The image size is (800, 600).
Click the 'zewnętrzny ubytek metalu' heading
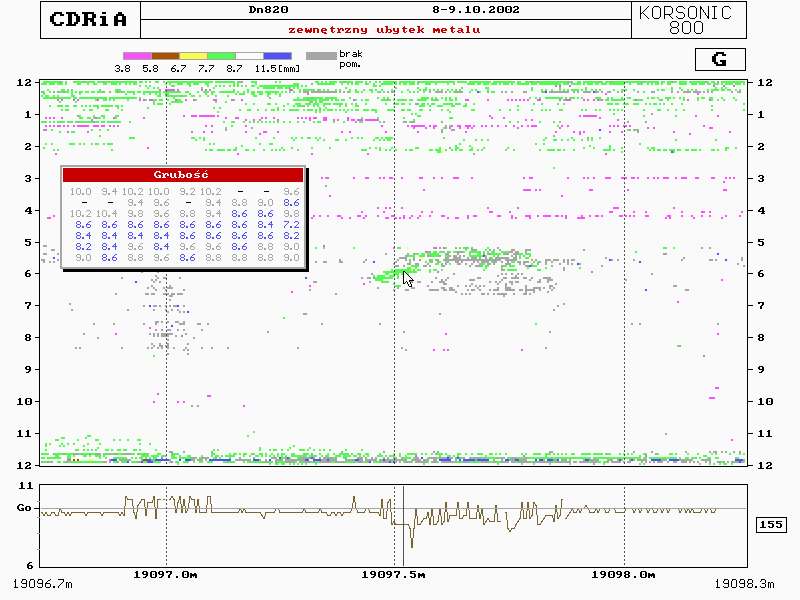[384, 30]
